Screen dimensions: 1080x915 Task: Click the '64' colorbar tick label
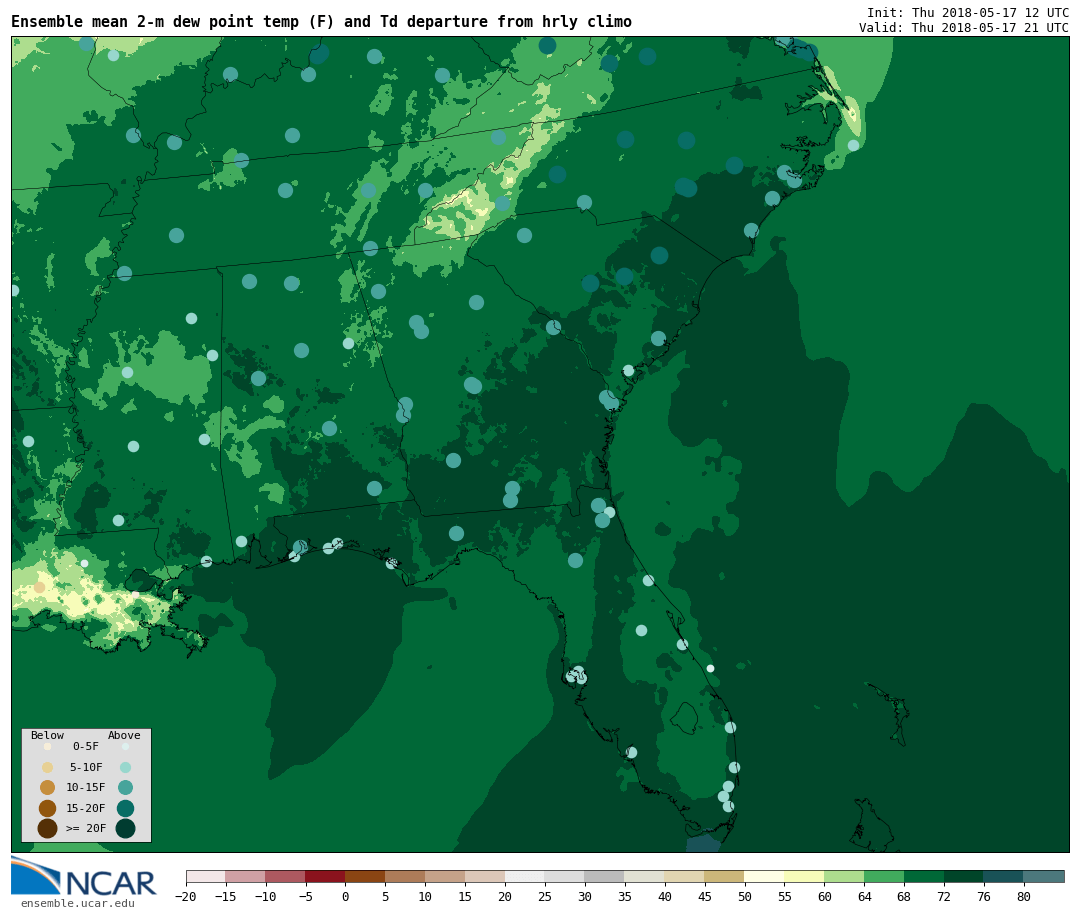[x=865, y=896]
